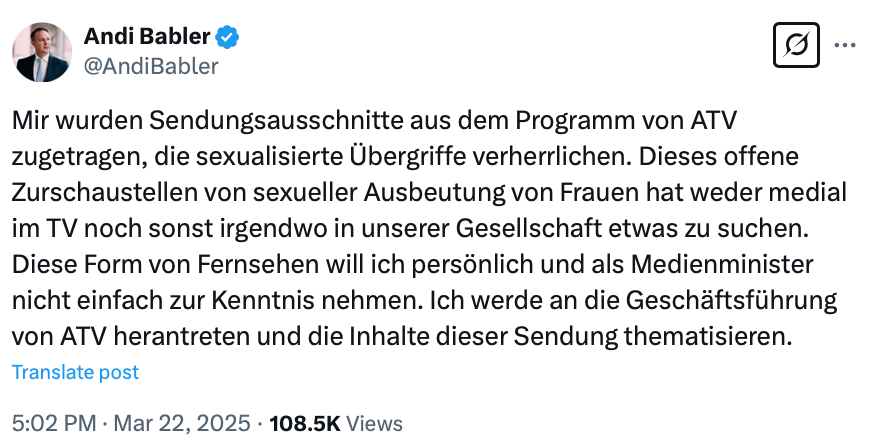Open Andi Babler's profile picture
880x446 pixels.
click(x=42, y=52)
